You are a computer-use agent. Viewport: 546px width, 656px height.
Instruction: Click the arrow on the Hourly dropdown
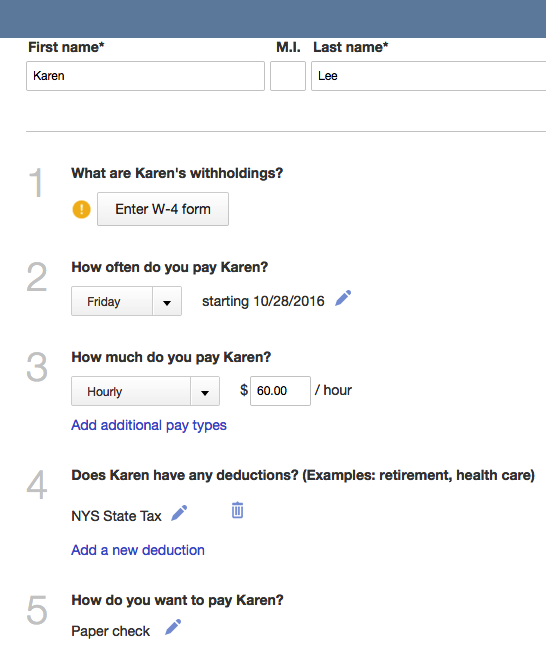[x=205, y=391]
